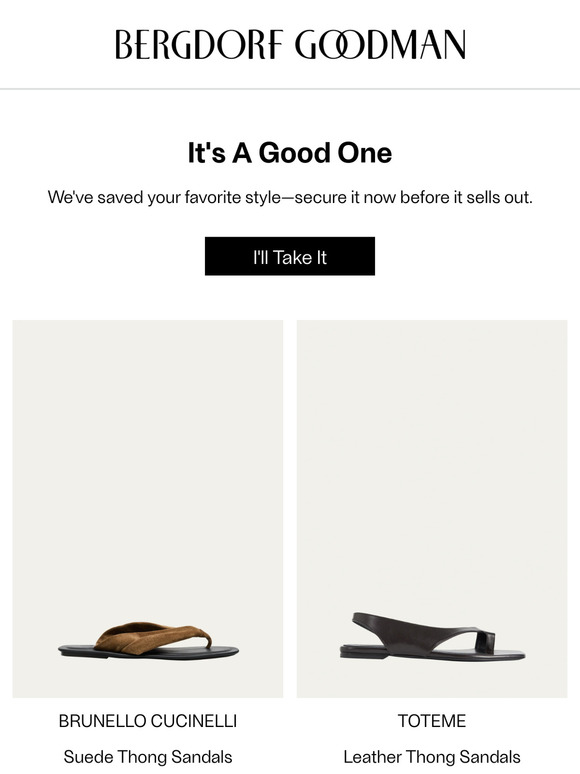The width and height of the screenshot is (580, 774).
Task: Open the Toteme sandal product image
Action: (432, 508)
